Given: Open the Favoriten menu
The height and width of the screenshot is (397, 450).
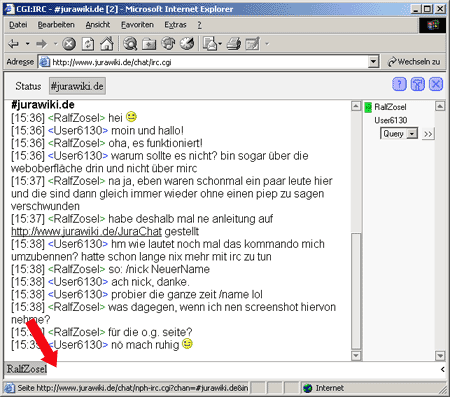Looking at the screenshot, I should point(137,25).
